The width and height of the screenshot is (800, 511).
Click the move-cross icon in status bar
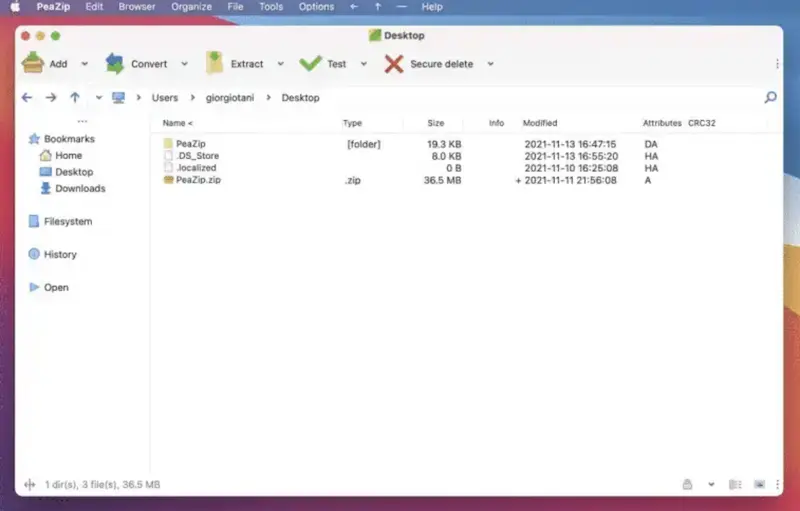tap(30, 484)
